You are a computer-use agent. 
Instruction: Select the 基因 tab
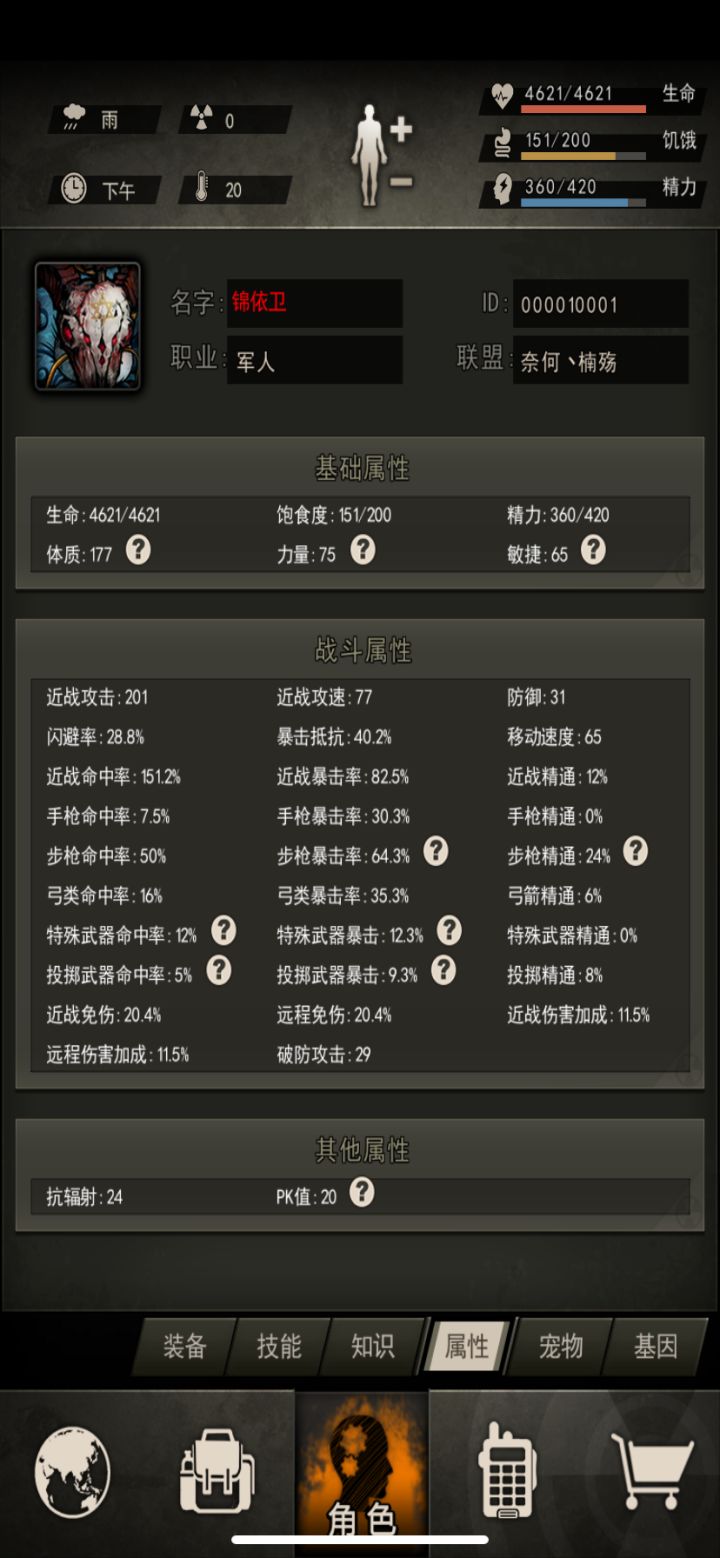(x=655, y=1346)
